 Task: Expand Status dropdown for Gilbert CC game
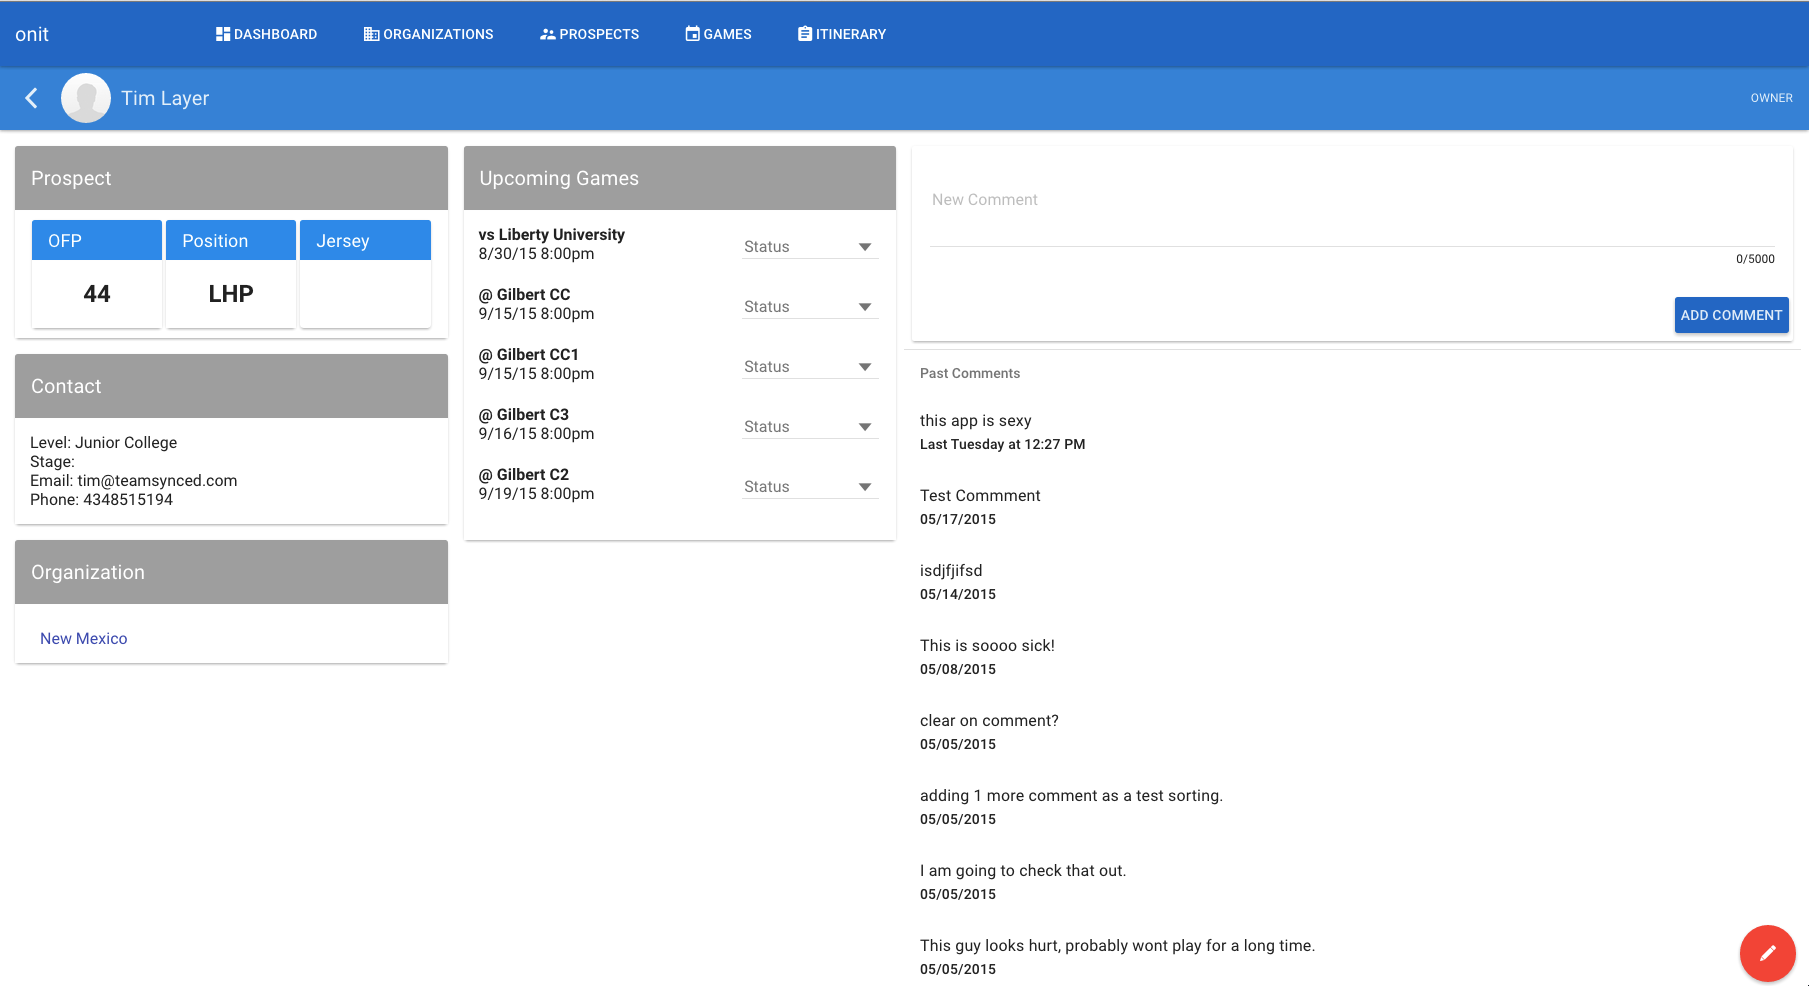[x=809, y=307]
